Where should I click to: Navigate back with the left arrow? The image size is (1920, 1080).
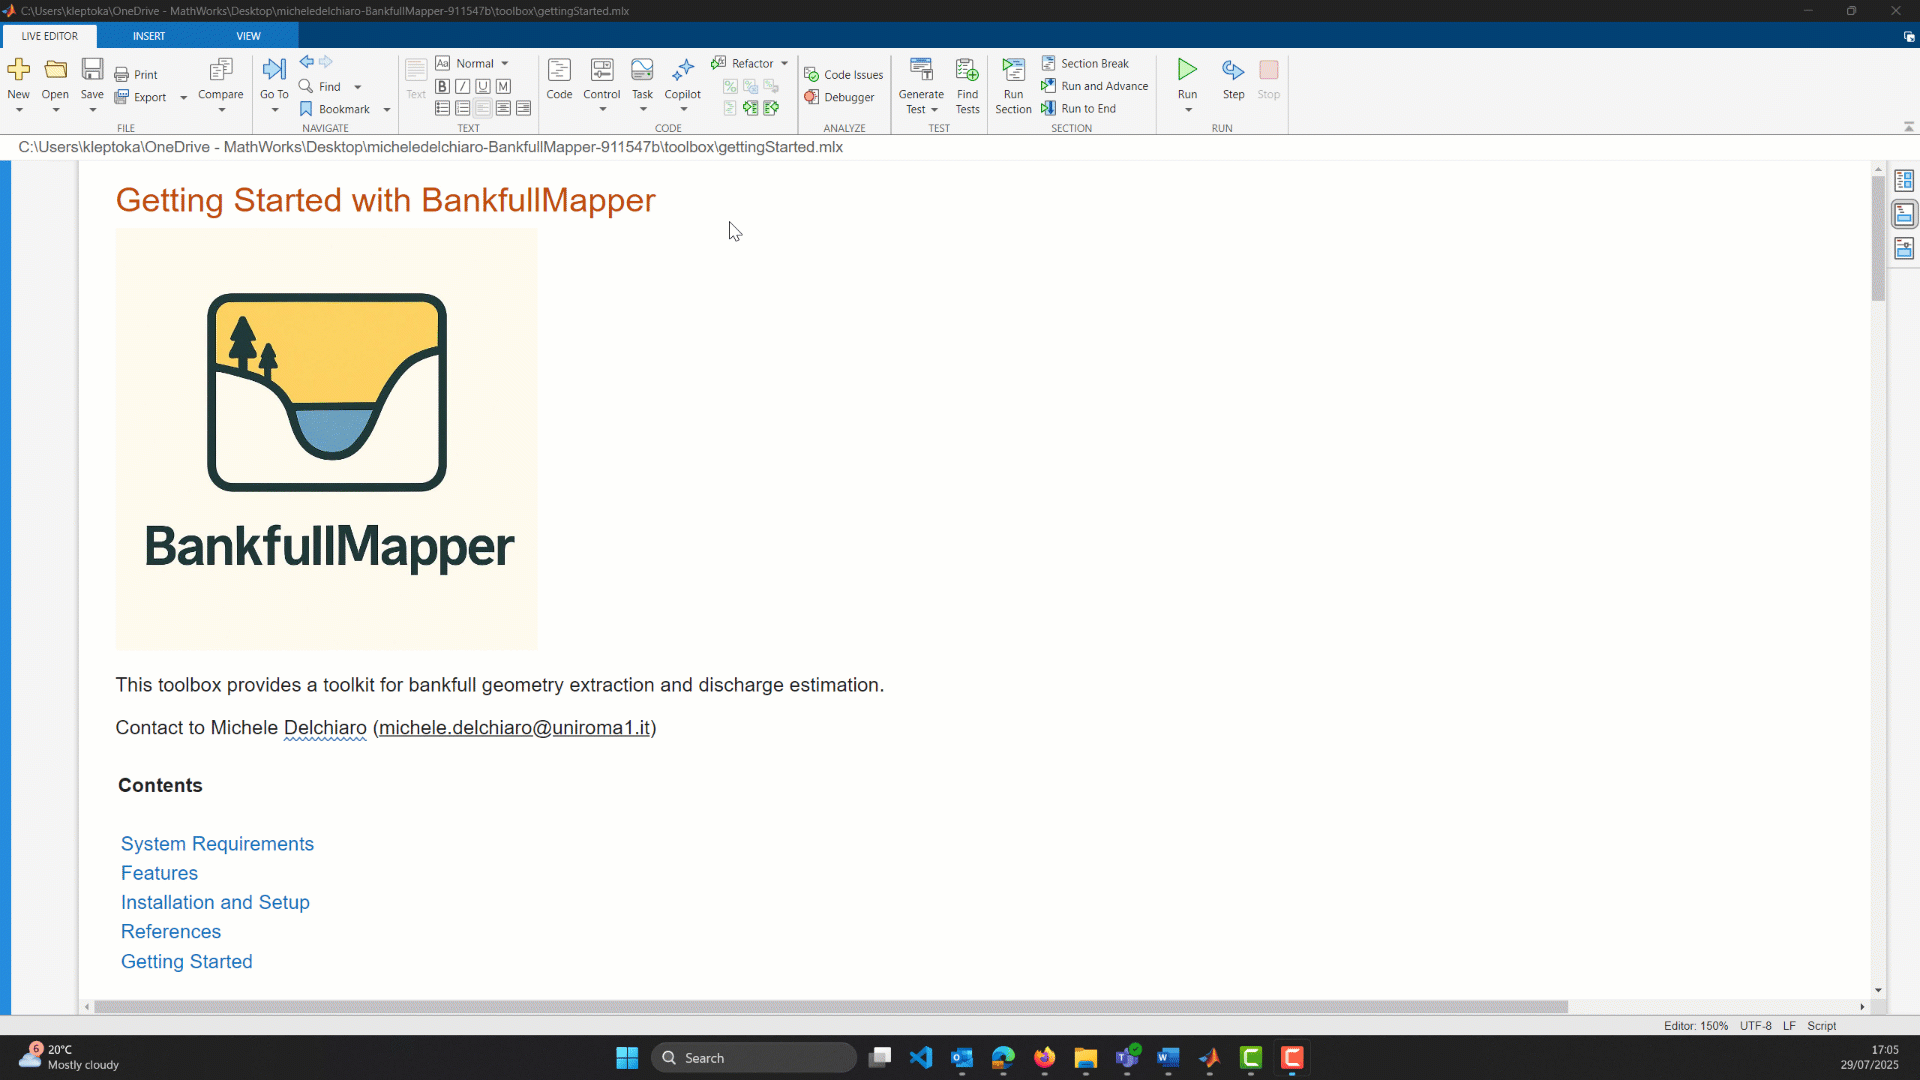[x=307, y=62]
